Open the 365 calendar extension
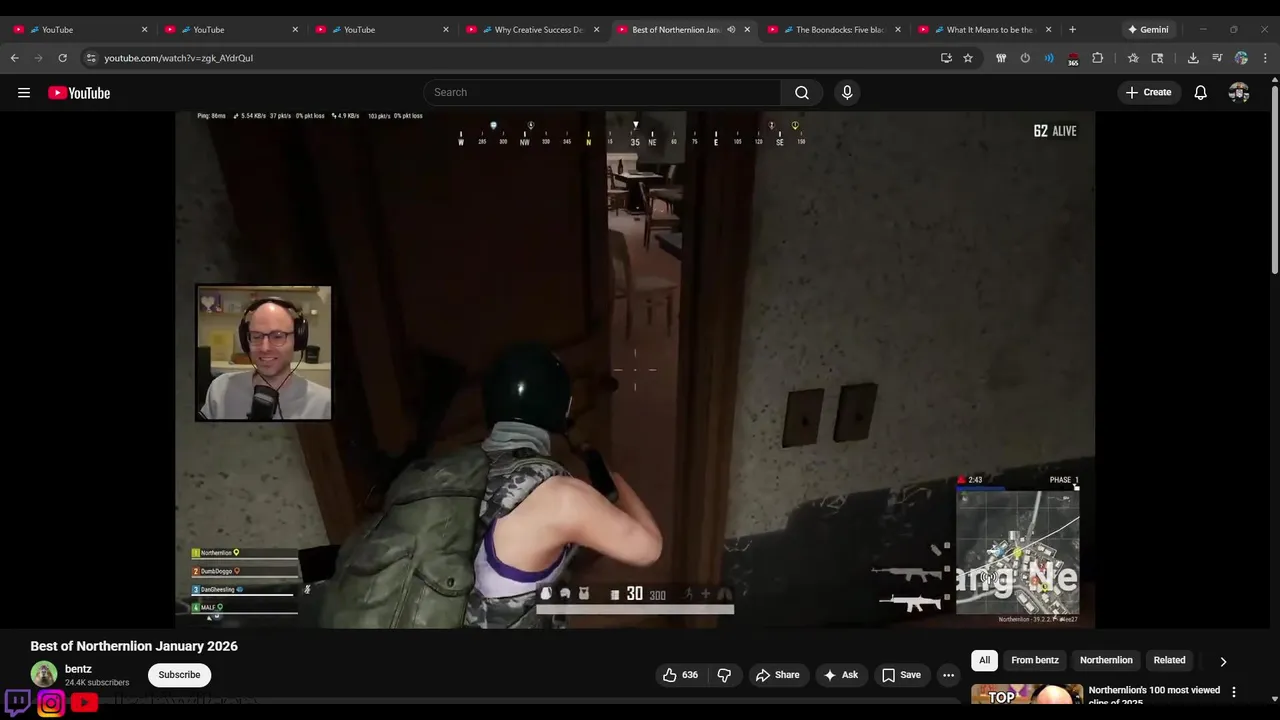Screen dimensions: 1280x720 pyautogui.click(x=1073, y=59)
